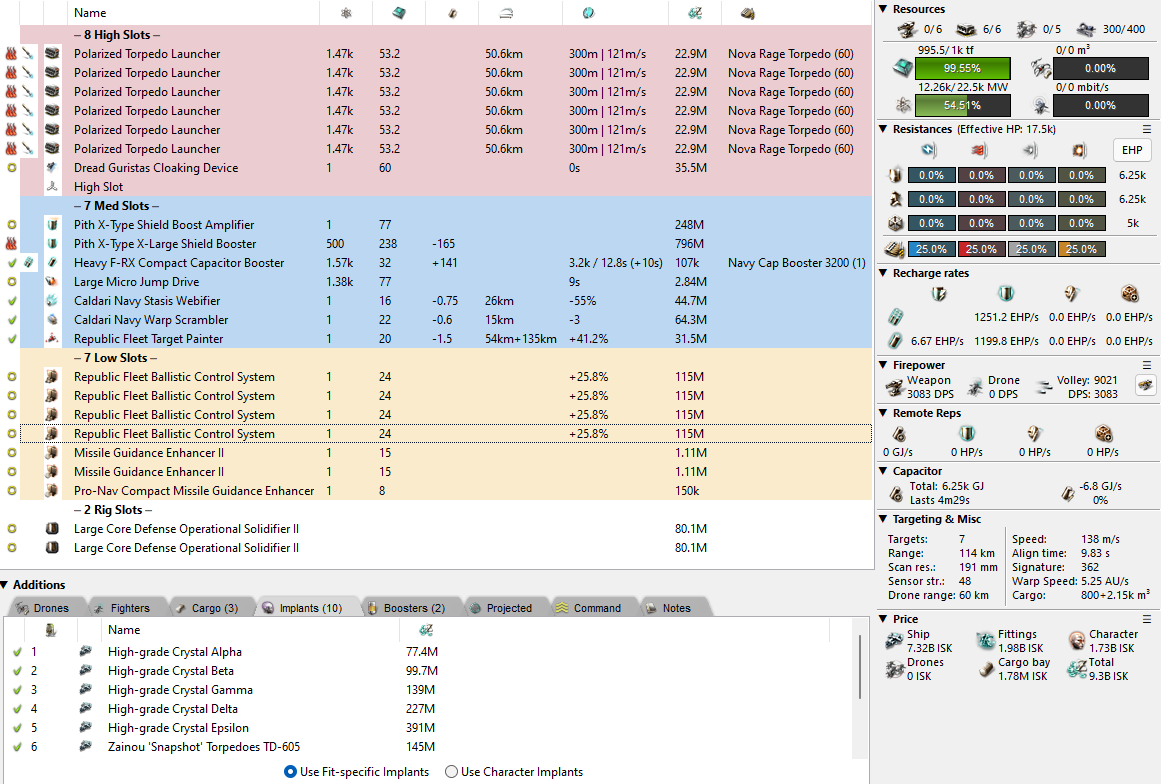Click the price column header icon

point(694,13)
